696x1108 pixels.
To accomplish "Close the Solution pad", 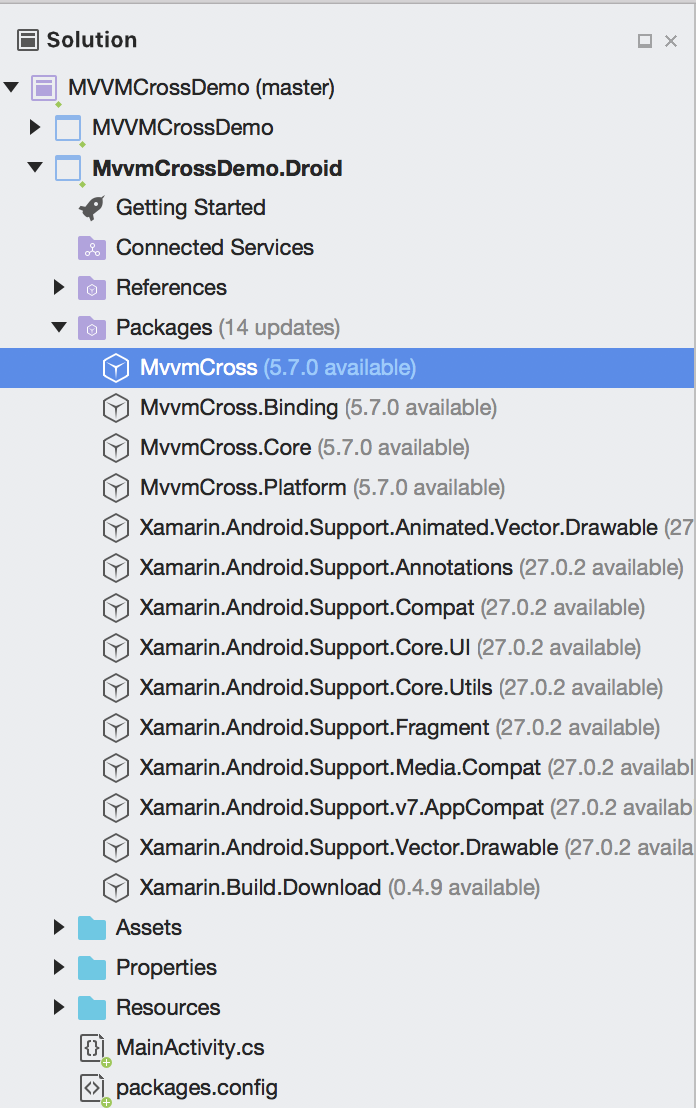I will point(671,40).
